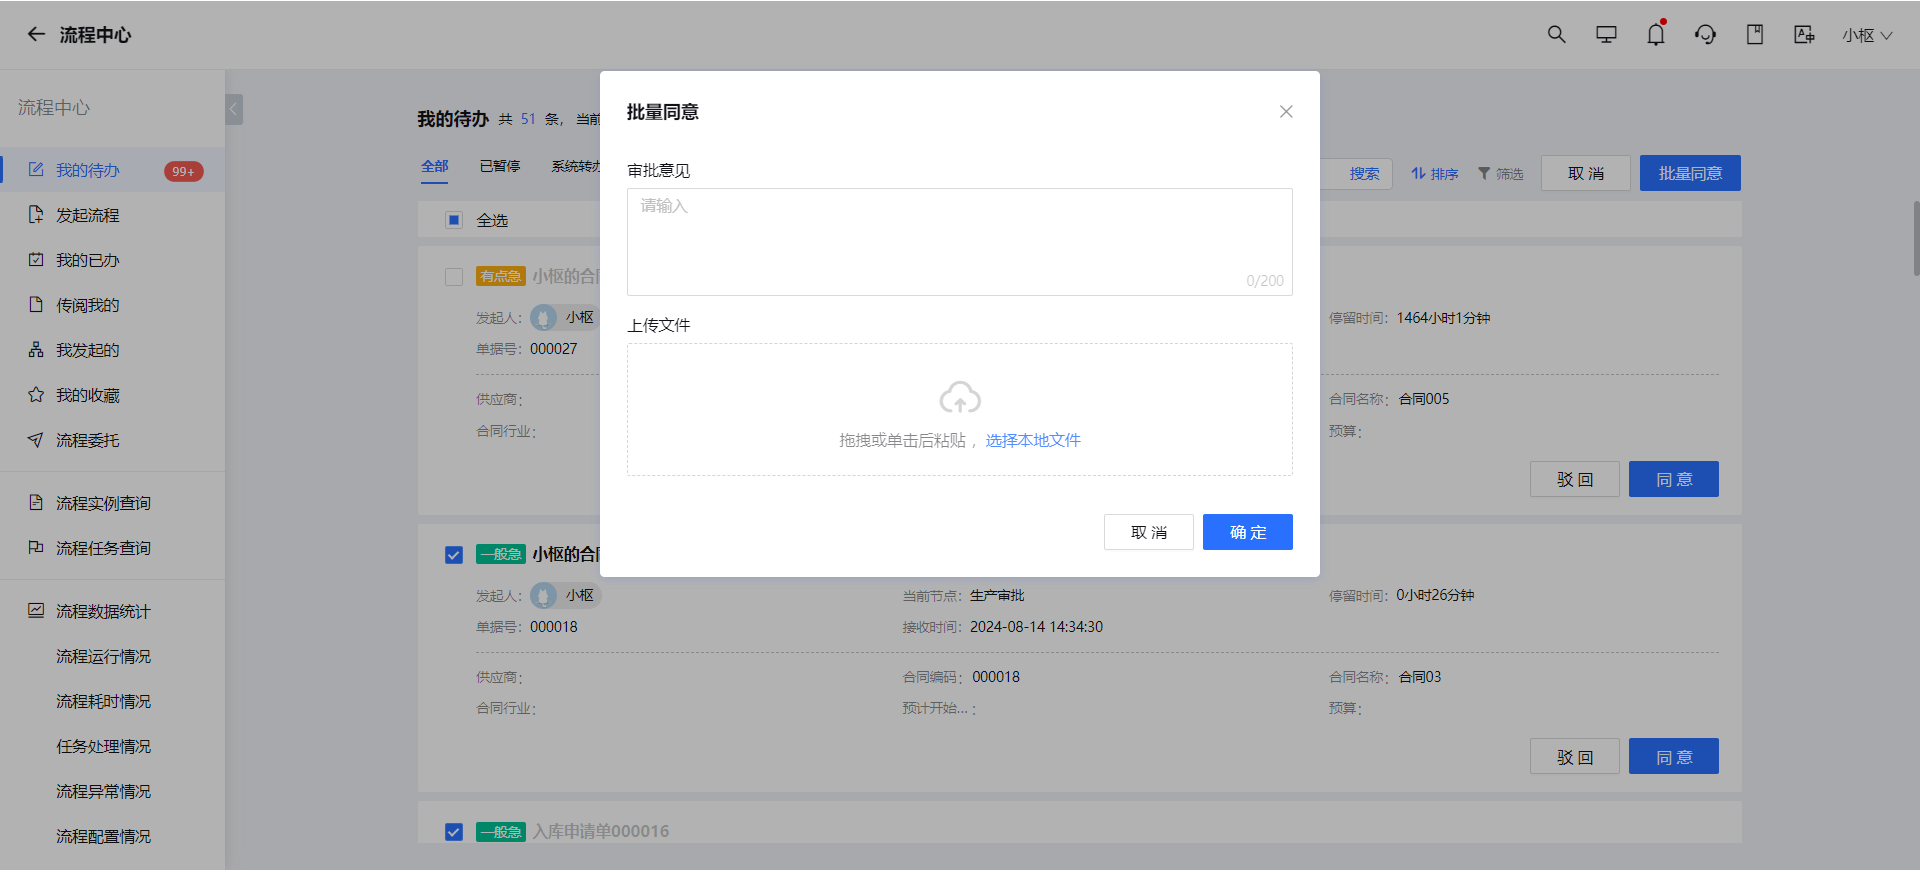Open the 小枢 user dropdown
Screen dimensions: 1920x870
tap(1867, 35)
